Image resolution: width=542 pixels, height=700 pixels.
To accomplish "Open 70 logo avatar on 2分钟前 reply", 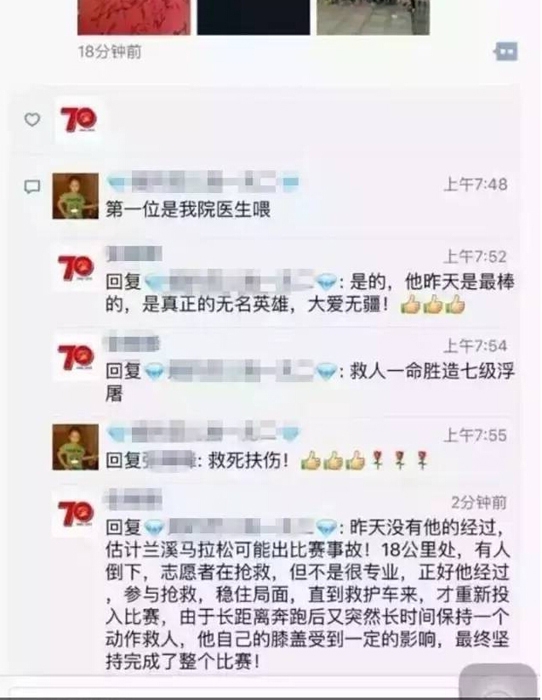I will (76, 512).
